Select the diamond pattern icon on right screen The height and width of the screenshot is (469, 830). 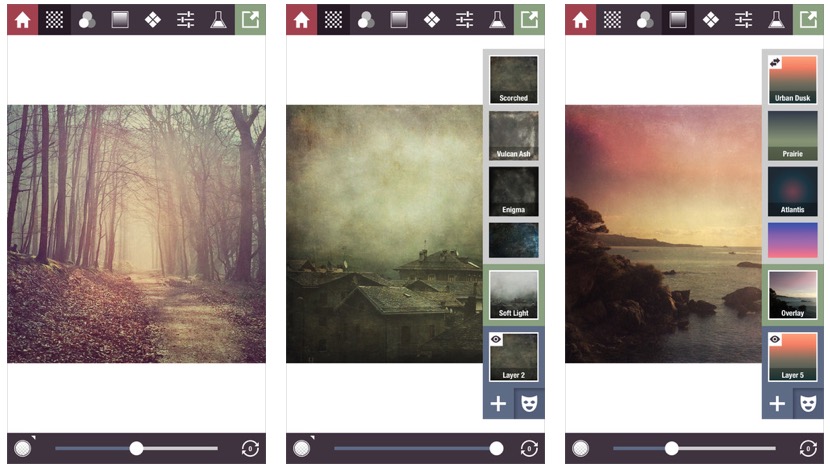(x=710, y=19)
